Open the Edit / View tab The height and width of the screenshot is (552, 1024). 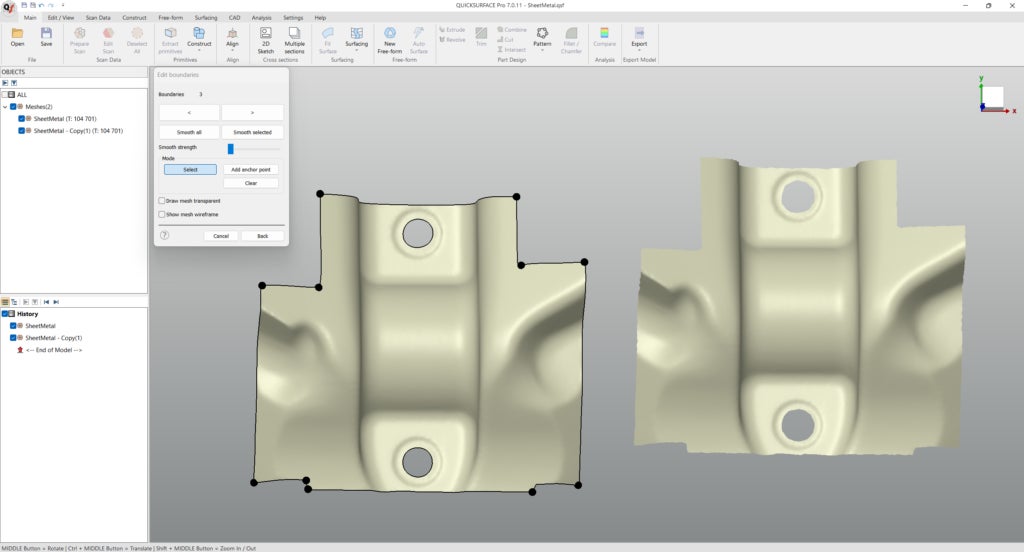[61, 18]
